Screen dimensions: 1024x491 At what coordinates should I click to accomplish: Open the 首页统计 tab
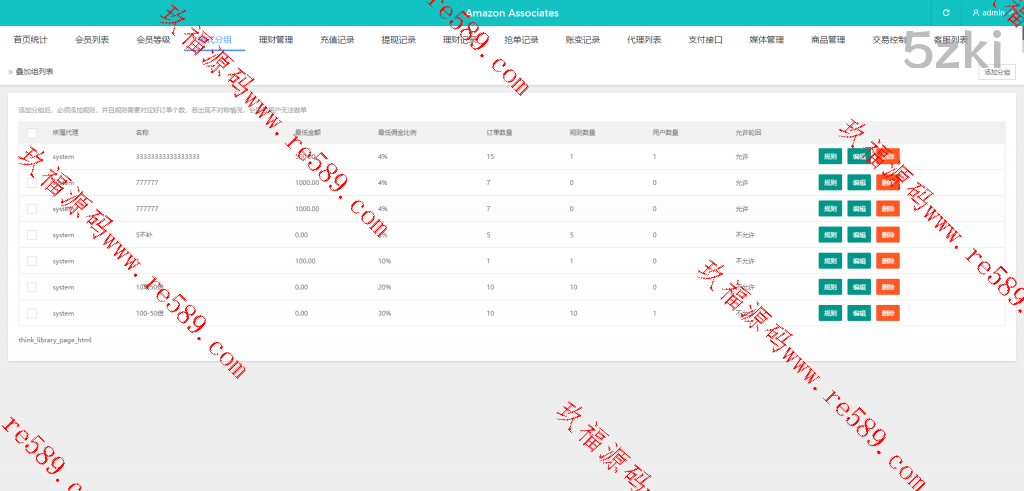pos(30,40)
